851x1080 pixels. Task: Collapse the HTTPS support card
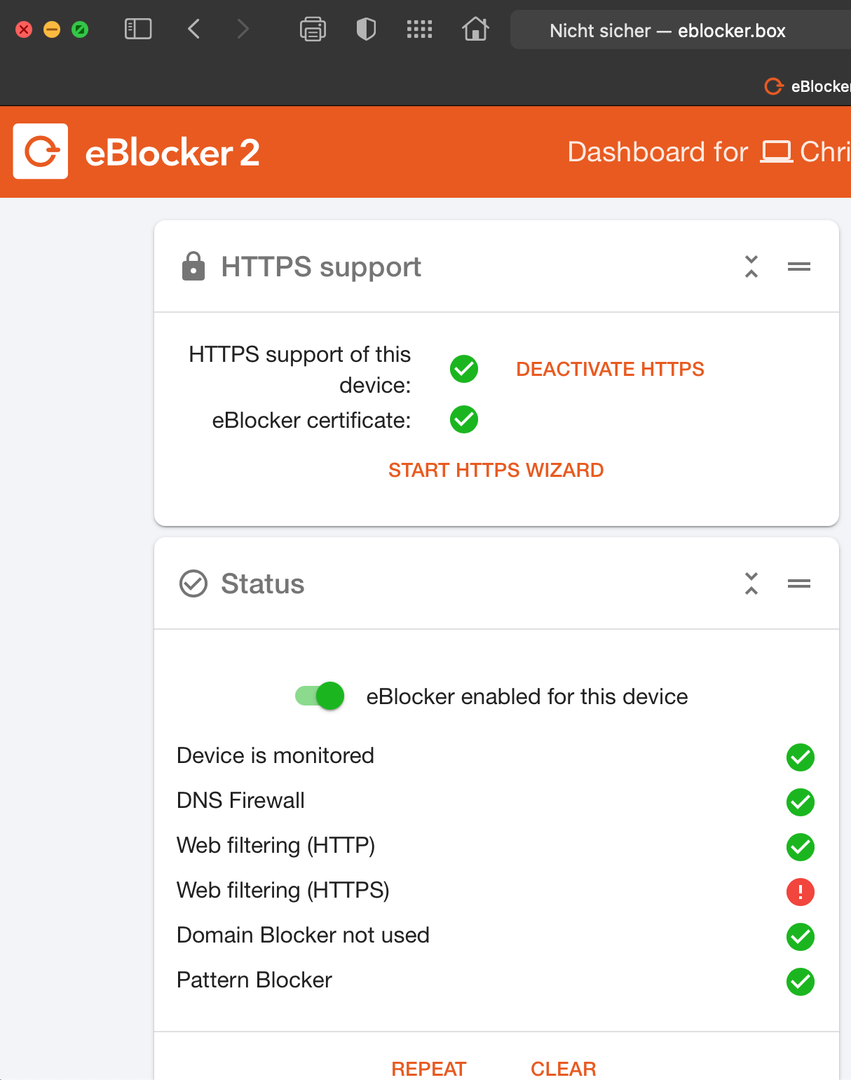[751, 267]
